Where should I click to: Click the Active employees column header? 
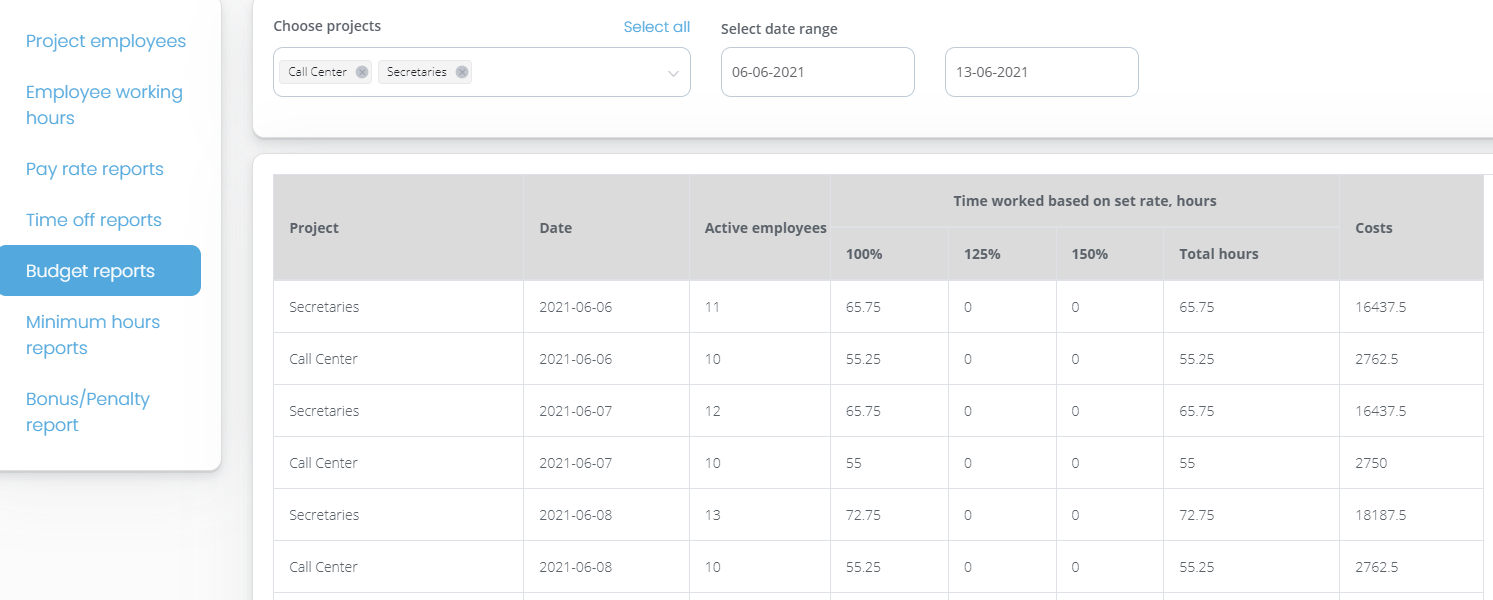tap(760, 228)
